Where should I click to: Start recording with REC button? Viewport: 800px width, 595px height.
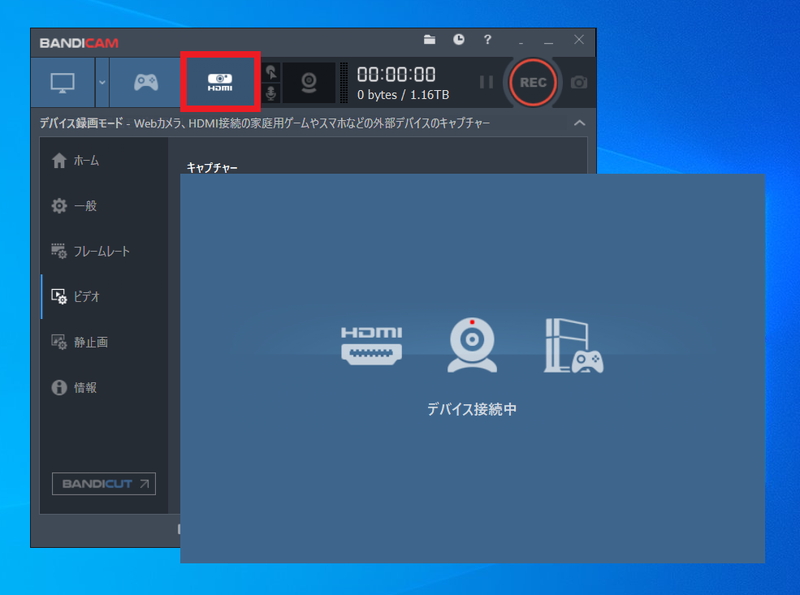coord(533,83)
